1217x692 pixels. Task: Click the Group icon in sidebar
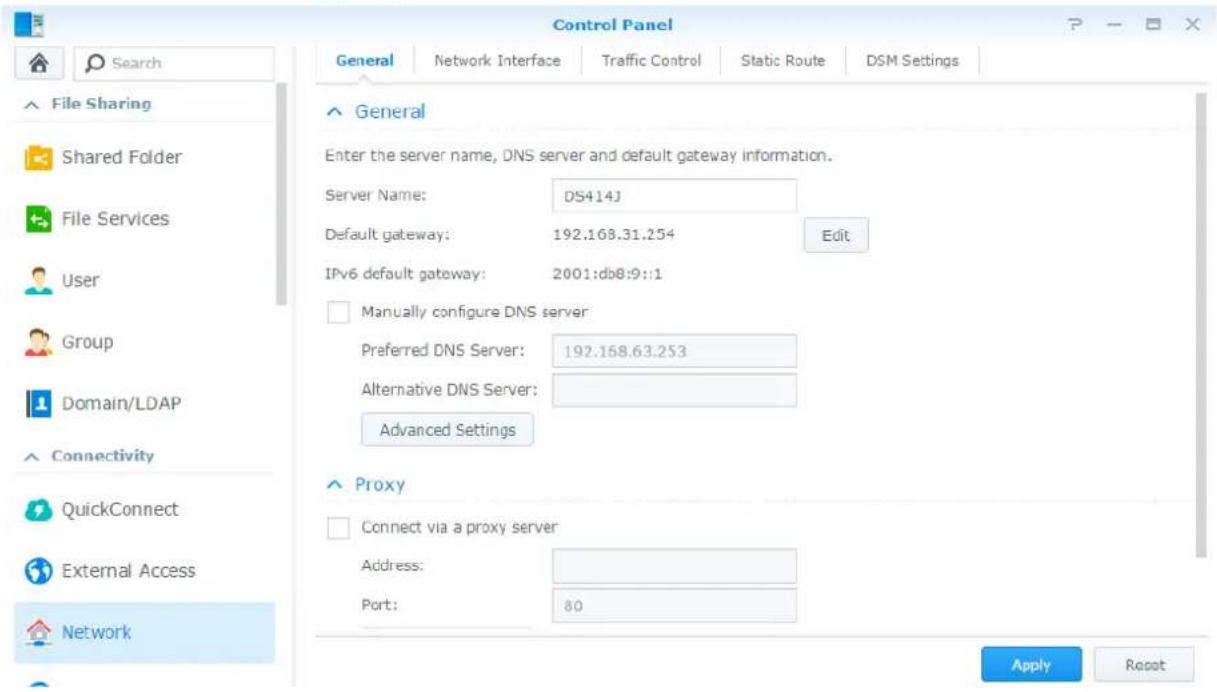click(39, 342)
